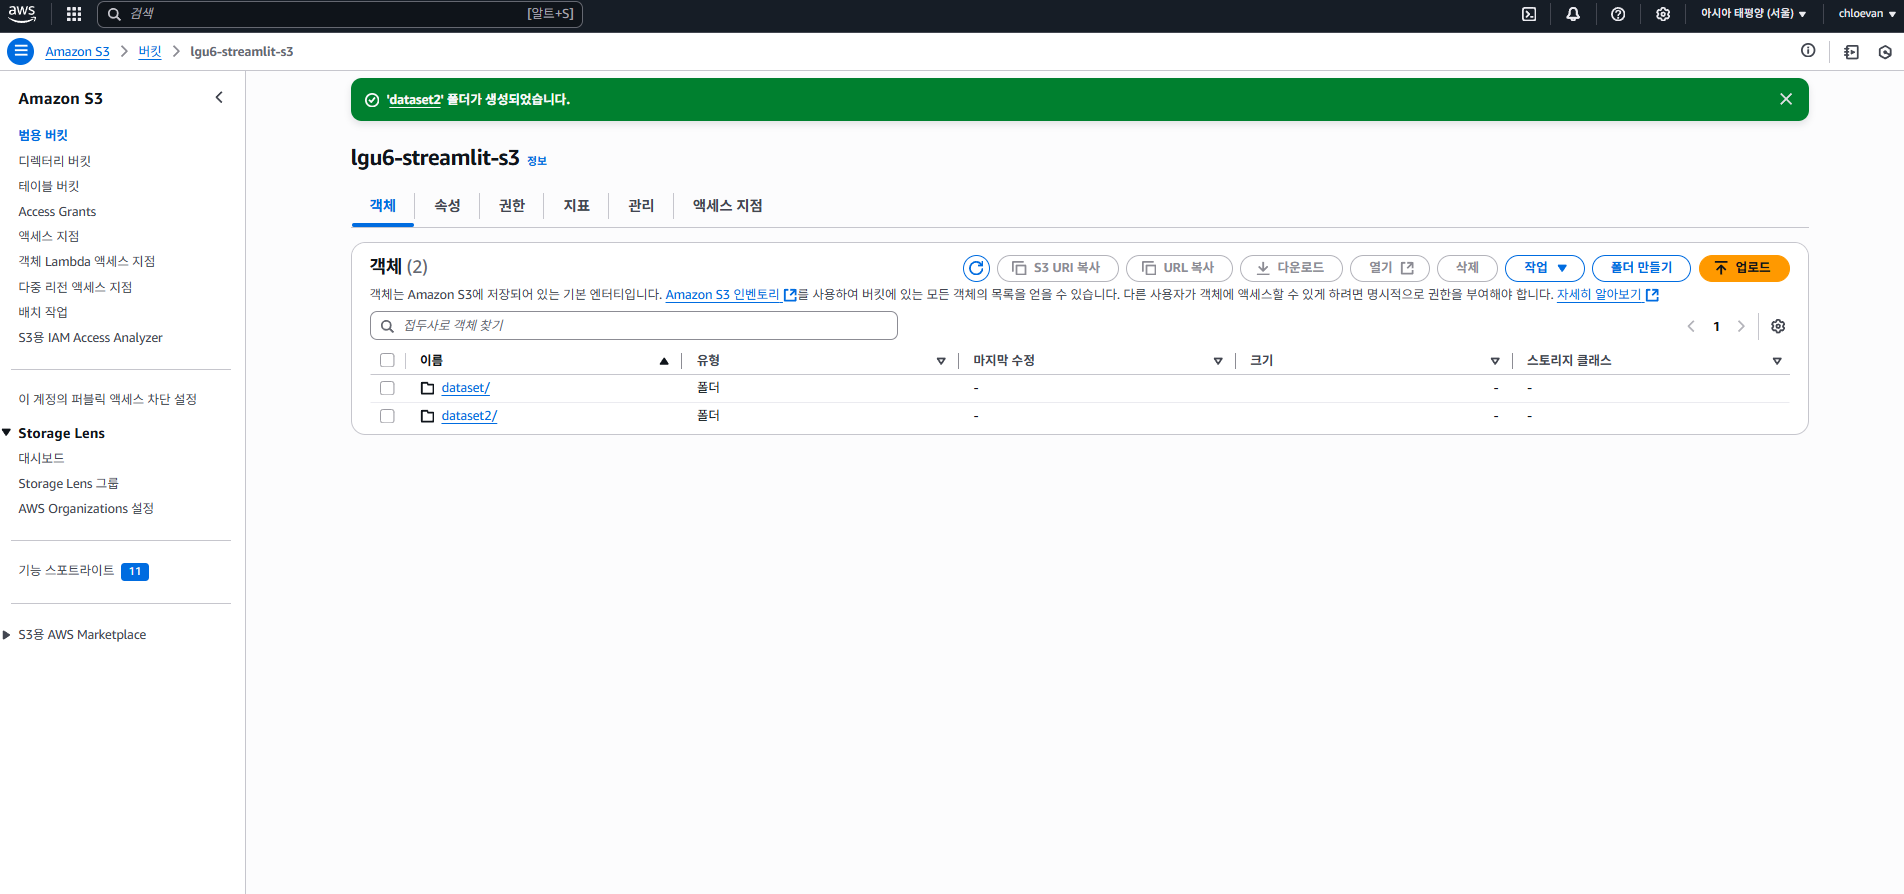Open 디렉터리 버킷 in sidebar
The height and width of the screenshot is (894, 1904).
[55, 161]
